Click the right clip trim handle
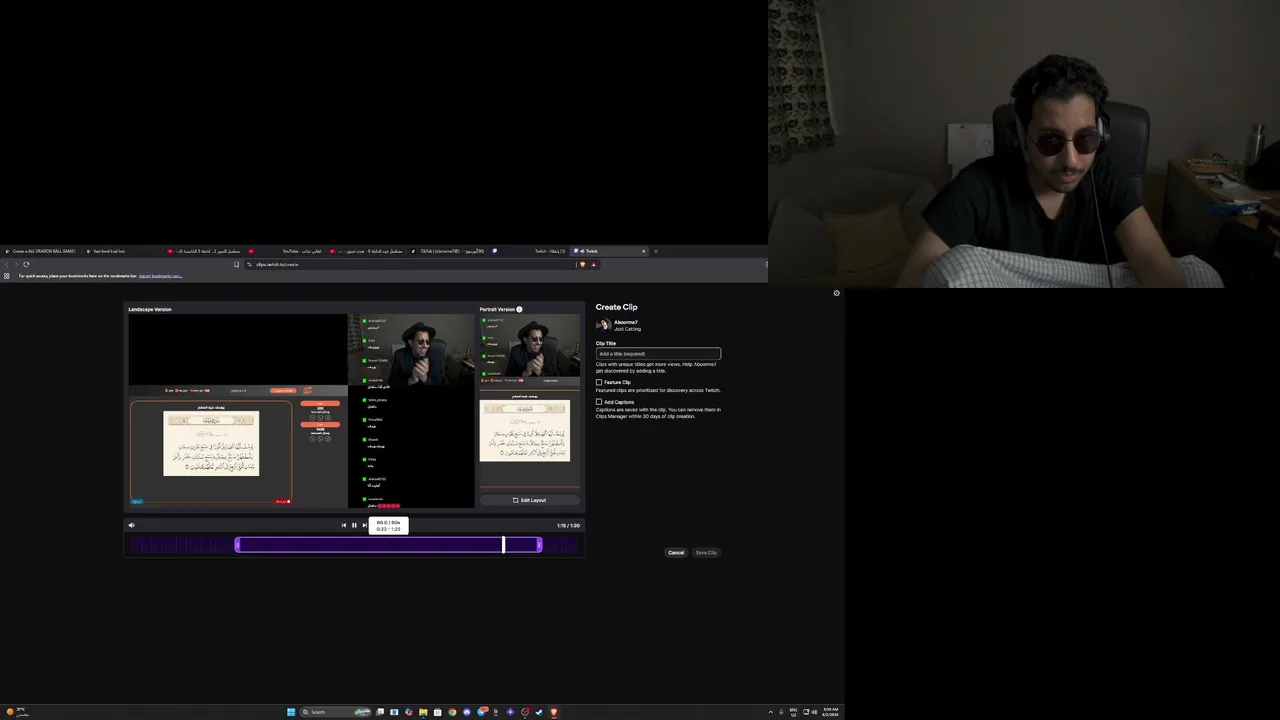Screen dimensions: 1280x720 pos(540,544)
